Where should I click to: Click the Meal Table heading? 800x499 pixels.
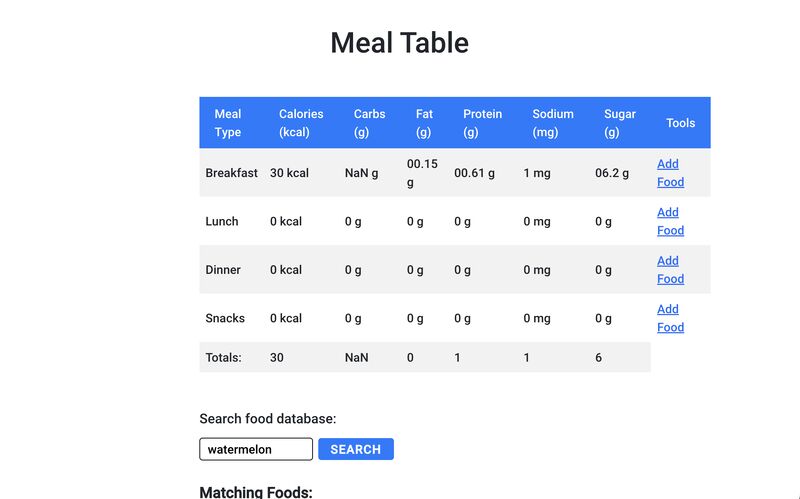399,43
